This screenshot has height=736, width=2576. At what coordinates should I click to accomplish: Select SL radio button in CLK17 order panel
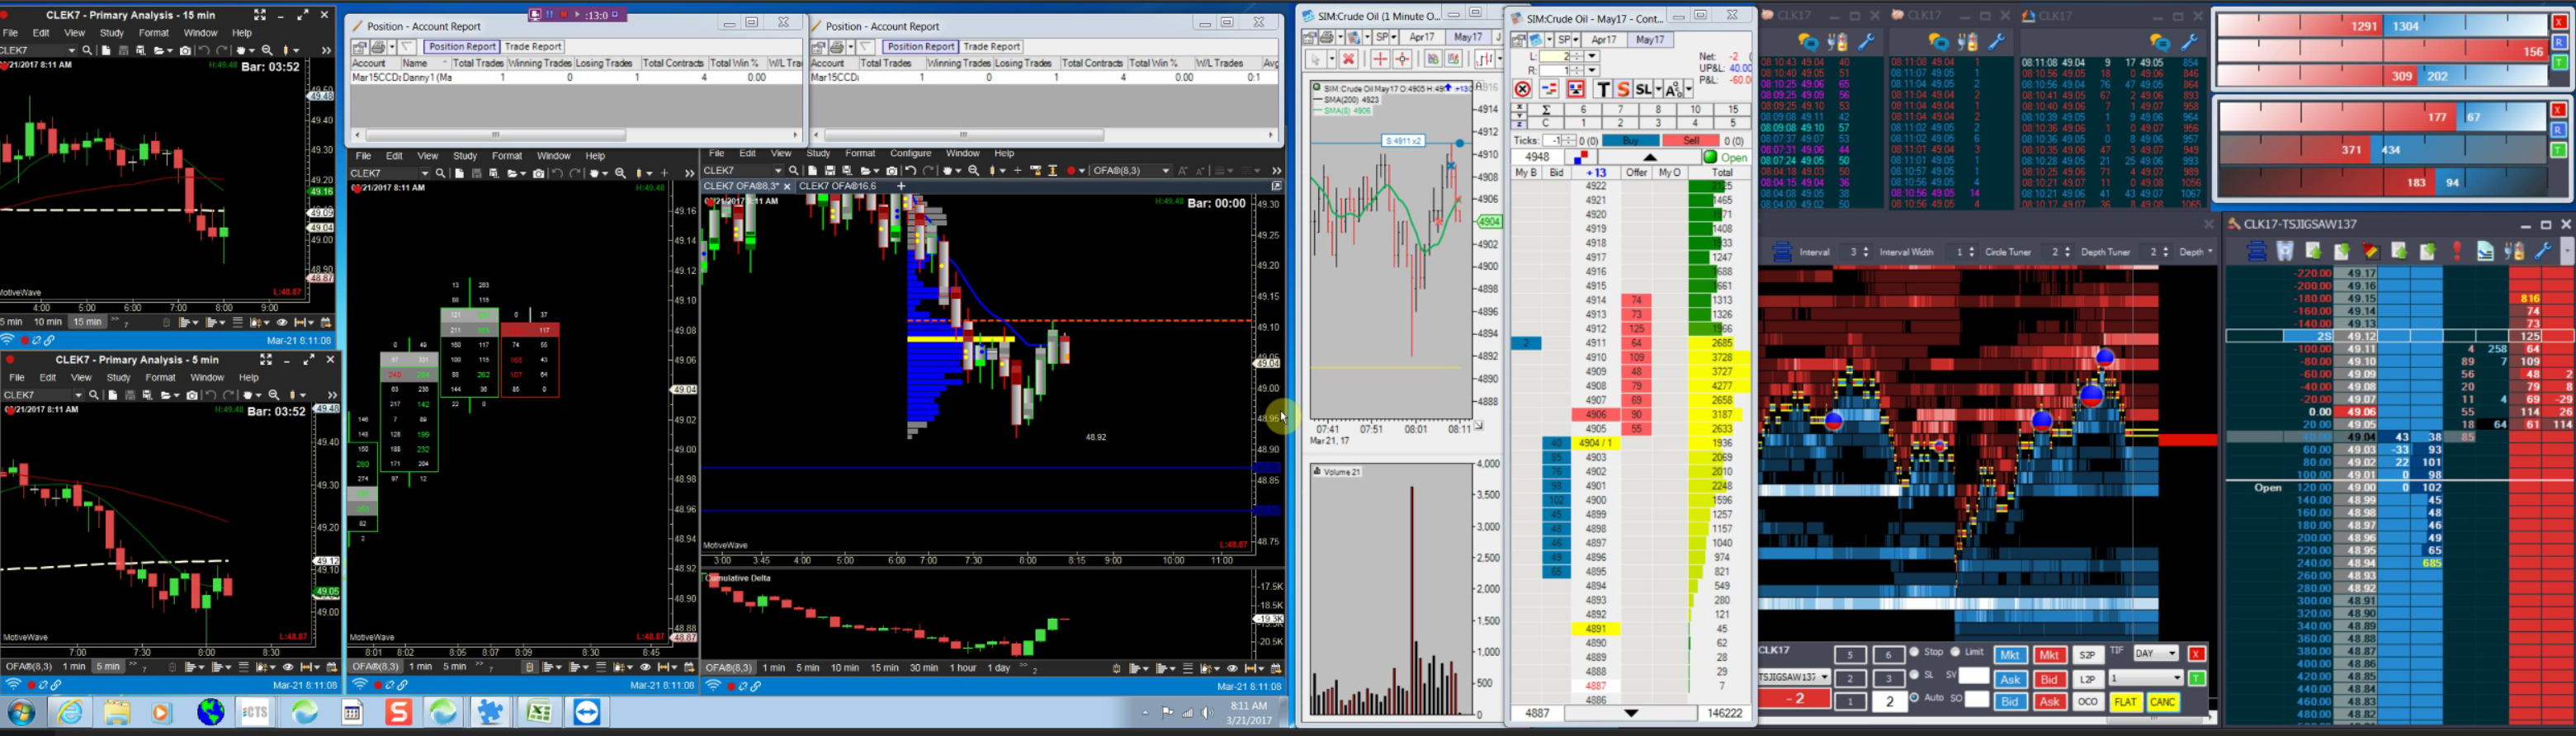(x=1914, y=675)
